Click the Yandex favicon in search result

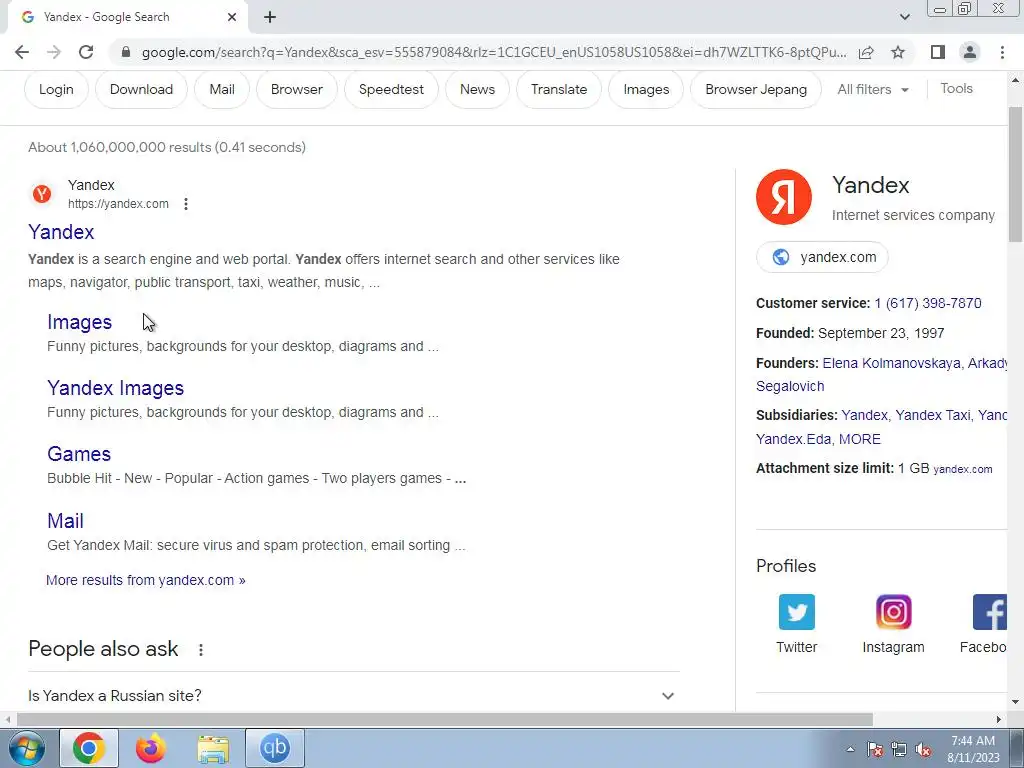pyautogui.click(x=42, y=194)
